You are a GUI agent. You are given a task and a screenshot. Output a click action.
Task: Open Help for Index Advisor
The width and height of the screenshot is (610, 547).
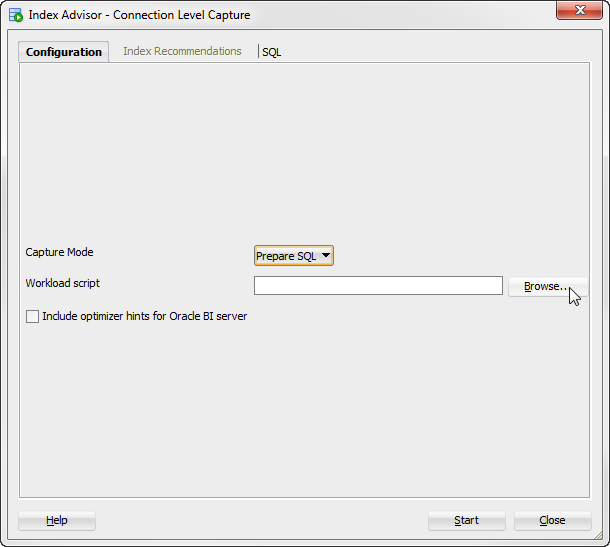[x=57, y=520]
